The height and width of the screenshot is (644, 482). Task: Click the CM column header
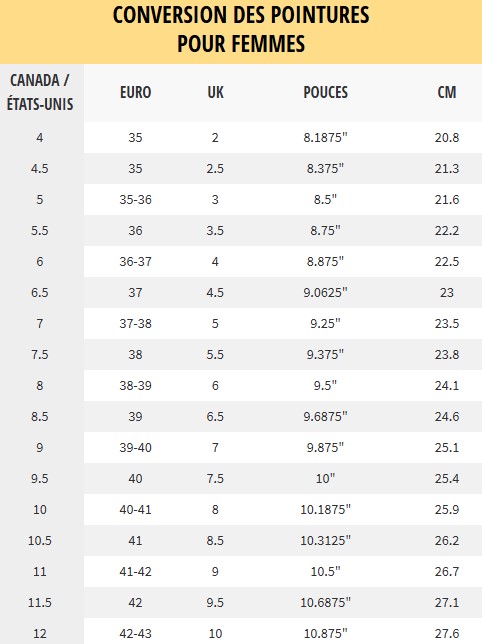(447, 92)
